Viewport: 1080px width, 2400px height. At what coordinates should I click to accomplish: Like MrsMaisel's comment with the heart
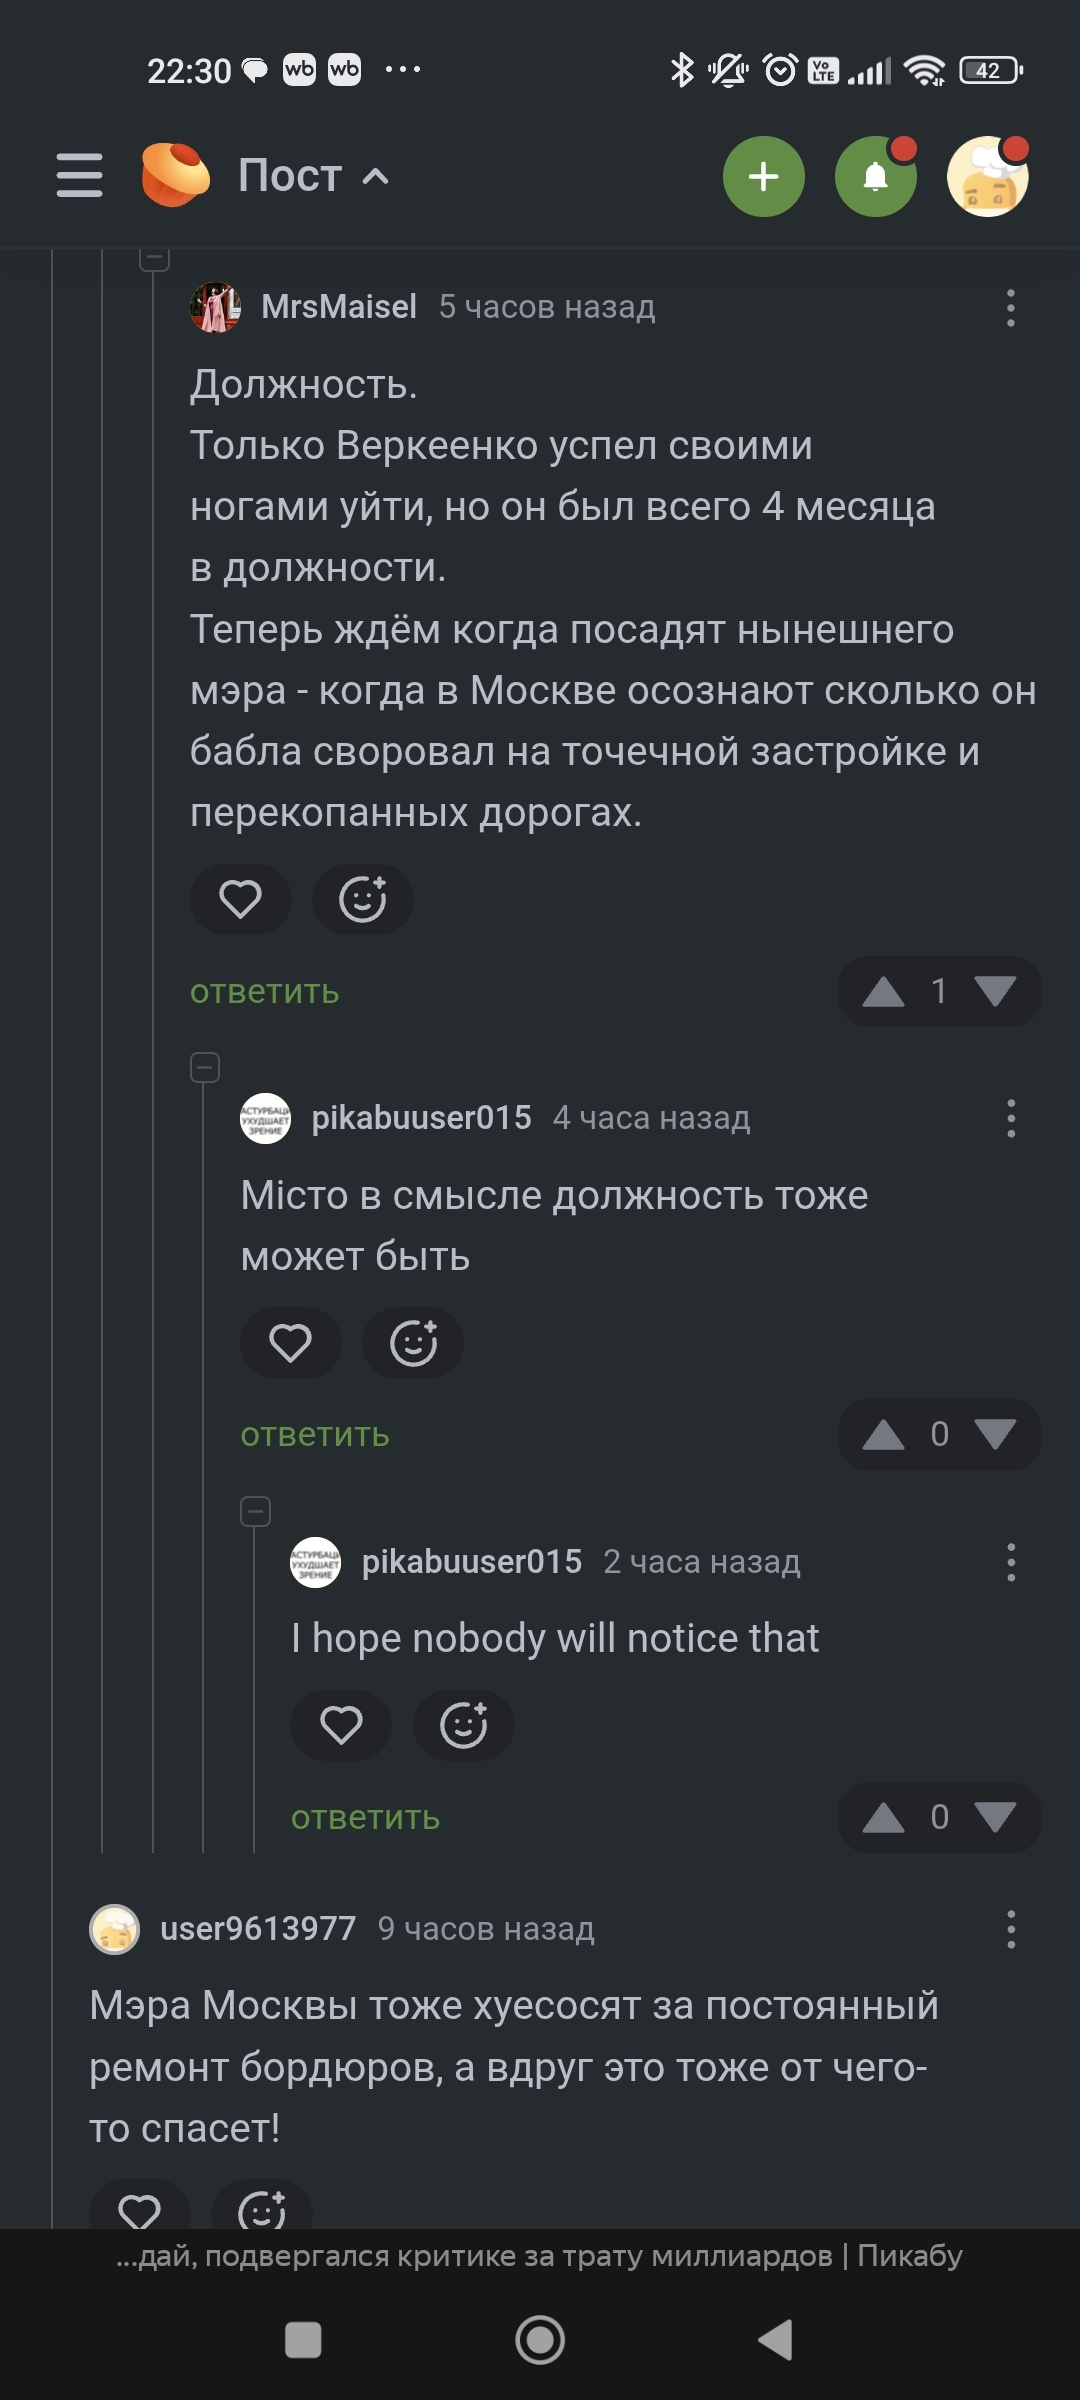pos(241,899)
